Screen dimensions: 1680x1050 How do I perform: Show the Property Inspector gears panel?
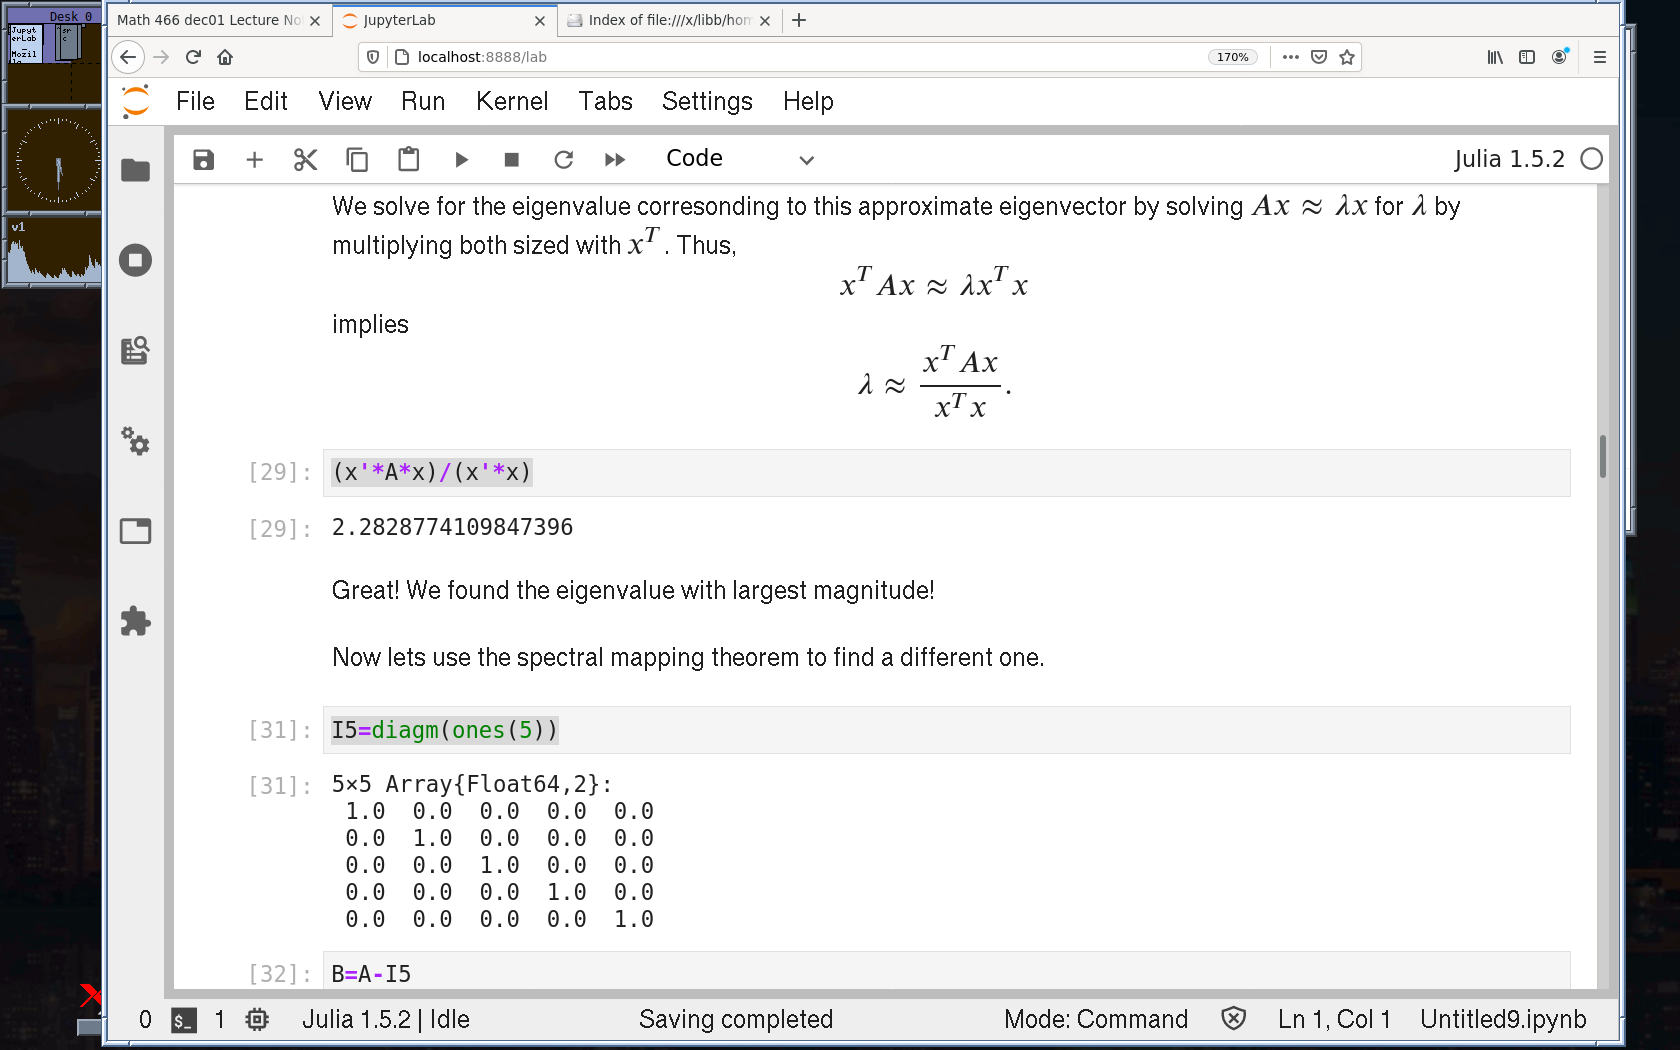tap(135, 441)
